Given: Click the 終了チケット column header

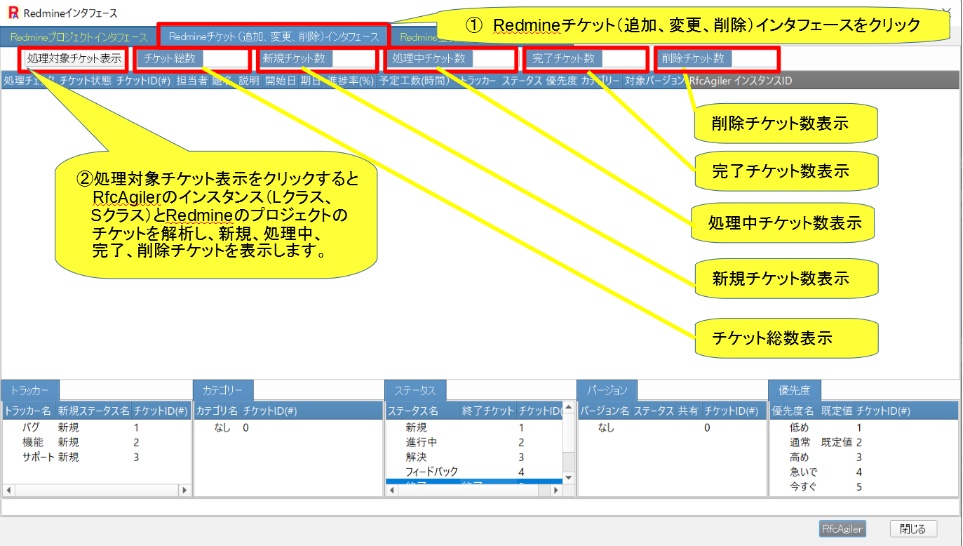Looking at the screenshot, I should click(x=488, y=411).
